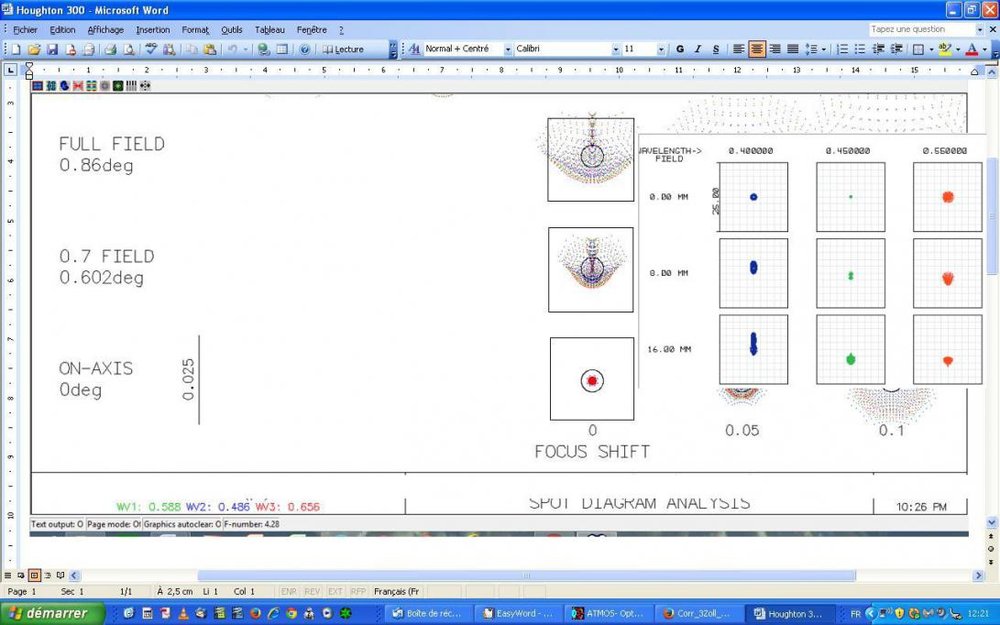Paste from clipboard with toolbar paste icon
The height and width of the screenshot is (625, 1000).
pyautogui.click(x=210, y=49)
